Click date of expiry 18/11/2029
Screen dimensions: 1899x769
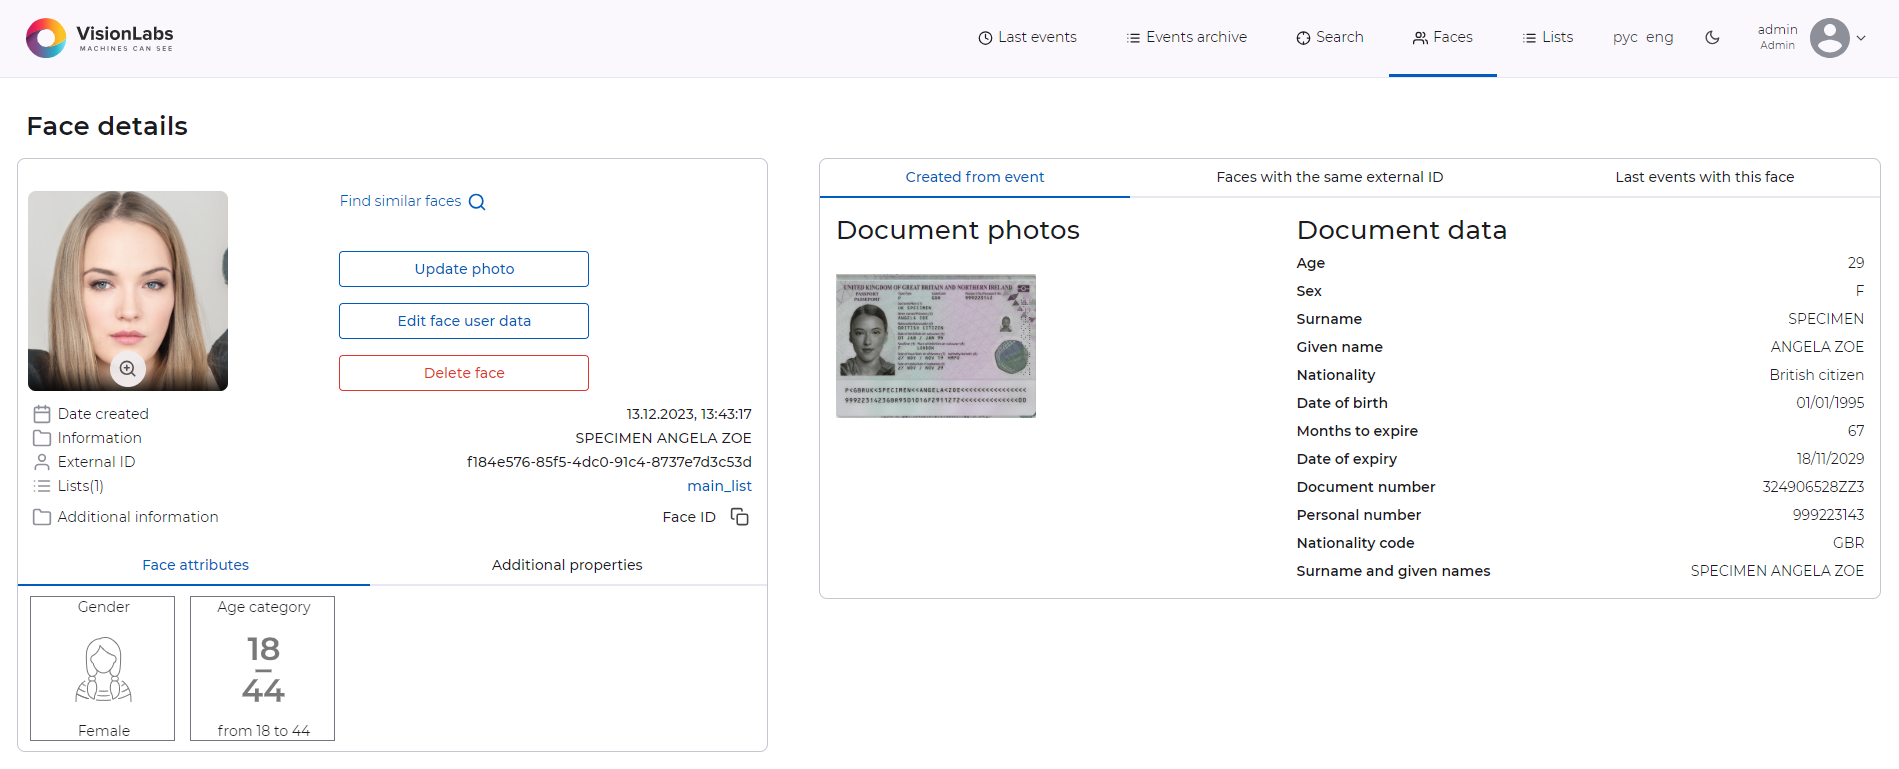click(x=1830, y=459)
